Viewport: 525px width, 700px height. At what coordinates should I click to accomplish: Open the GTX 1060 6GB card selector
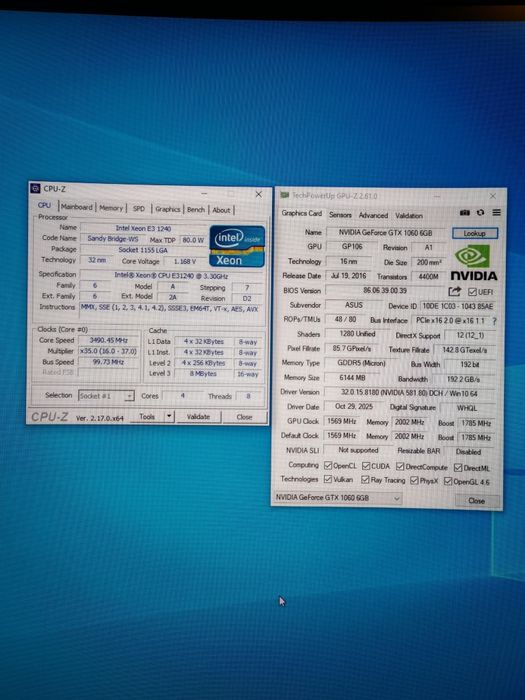coord(338,497)
